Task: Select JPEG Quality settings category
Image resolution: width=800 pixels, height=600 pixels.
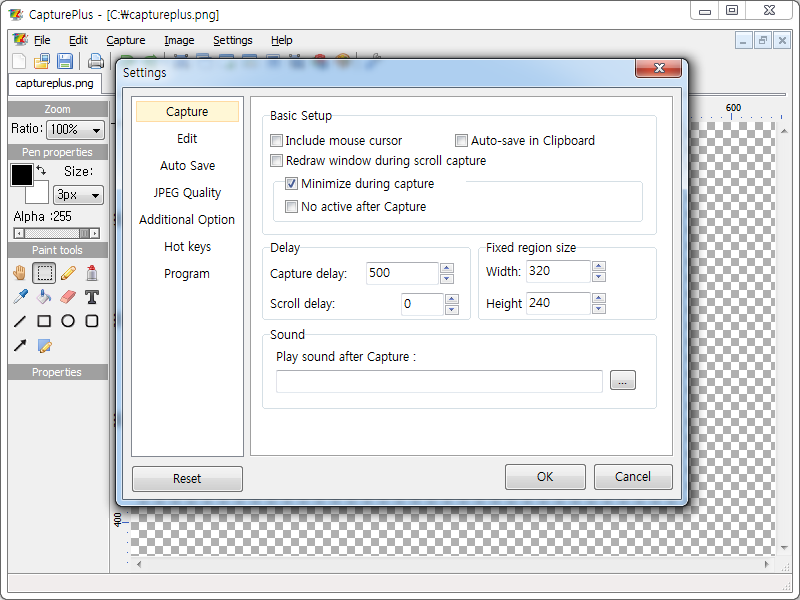Action: tap(187, 193)
